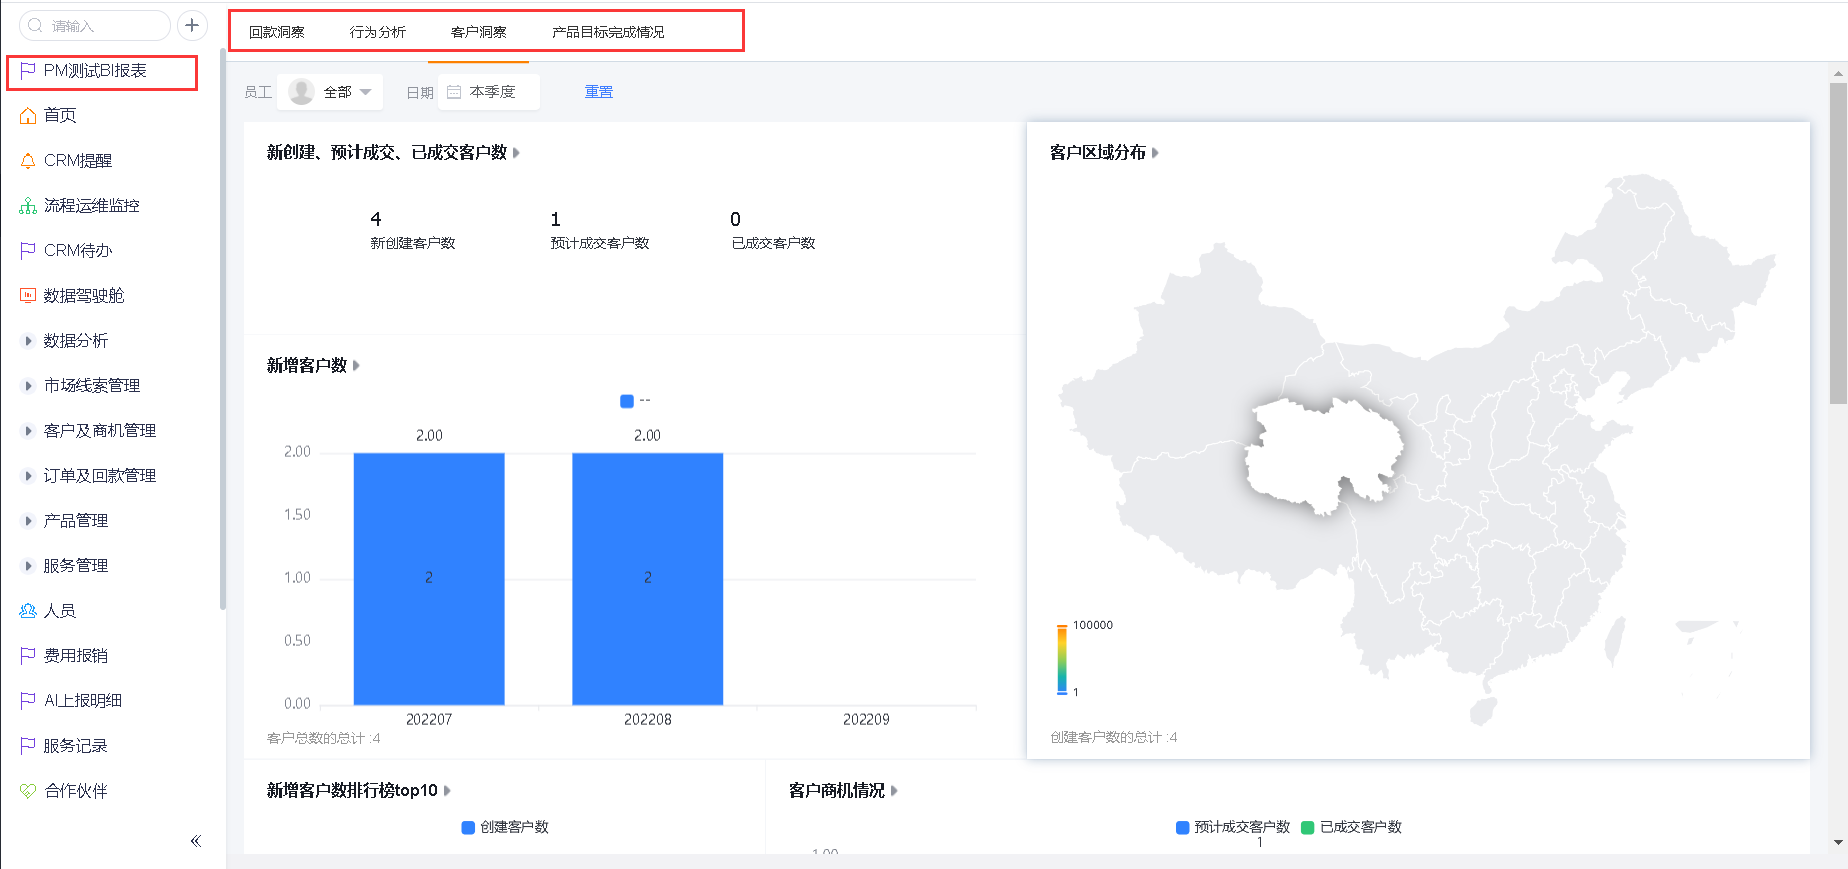Click the 合作伙伴 heart icon
The image size is (1848, 869).
click(28, 791)
